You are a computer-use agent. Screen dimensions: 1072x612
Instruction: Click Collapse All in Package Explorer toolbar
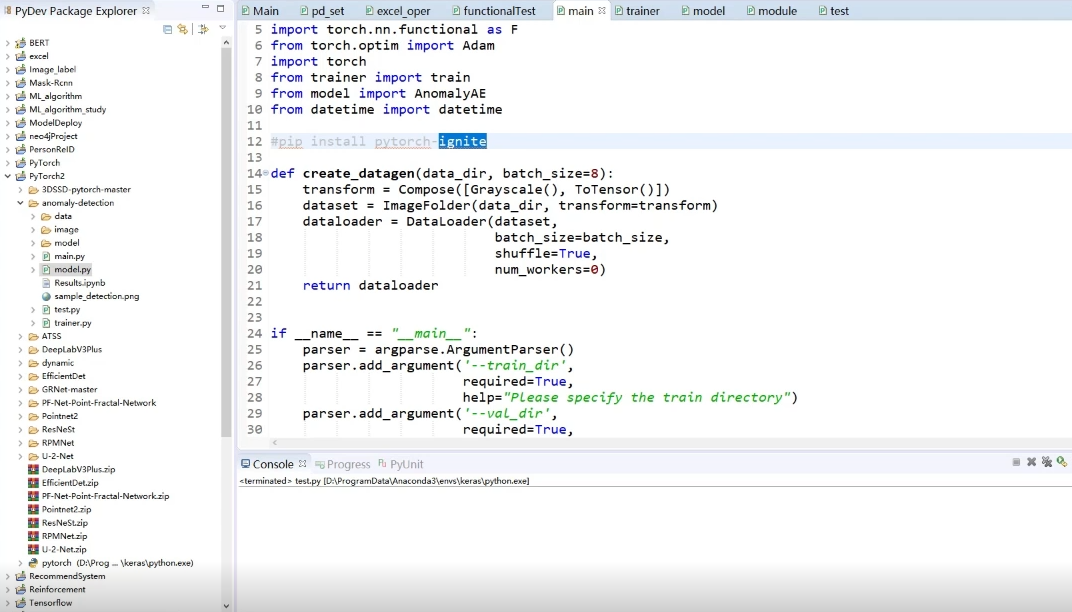[x=168, y=29]
